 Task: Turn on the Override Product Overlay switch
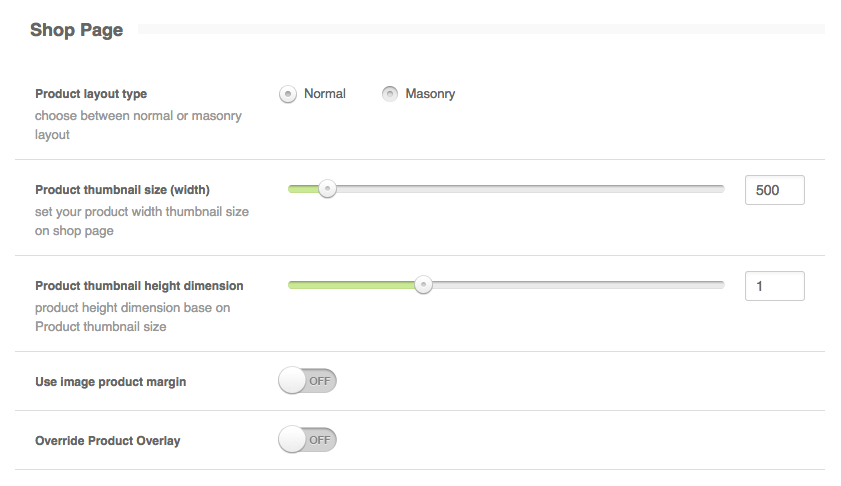(x=307, y=440)
